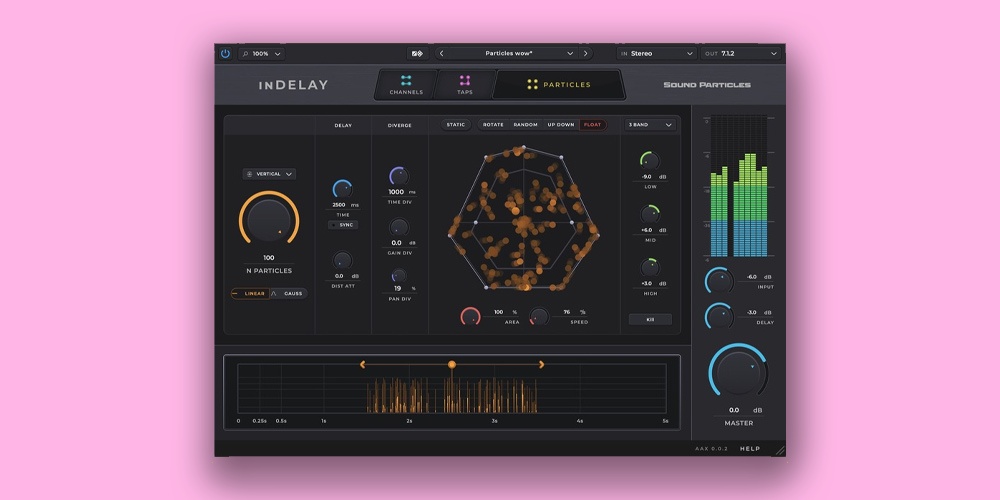
Task: Click the orange center marker on the delay timeline
Action: [x=452, y=365]
